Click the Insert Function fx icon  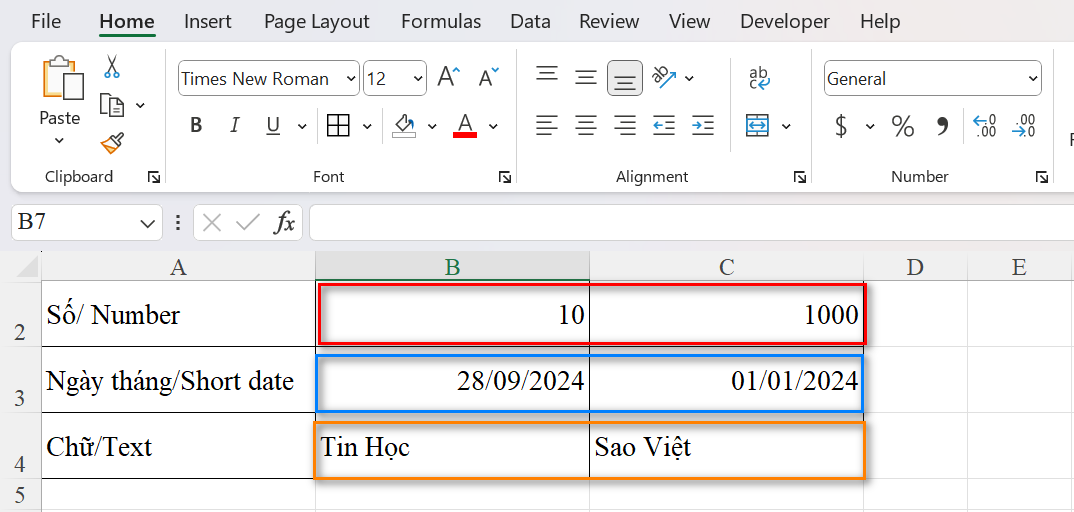click(285, 222)
